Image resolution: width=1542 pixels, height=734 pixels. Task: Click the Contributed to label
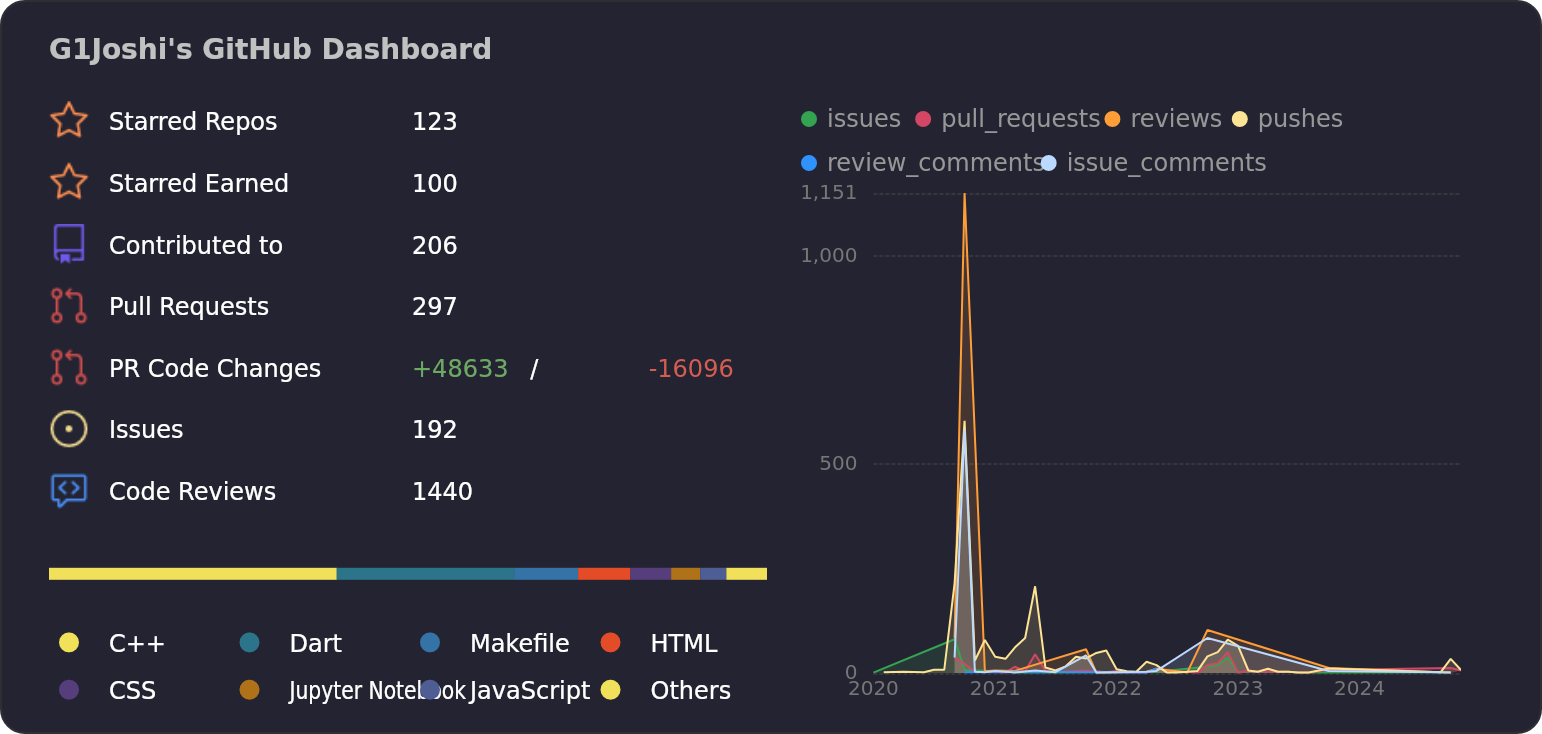pos(196,246)
